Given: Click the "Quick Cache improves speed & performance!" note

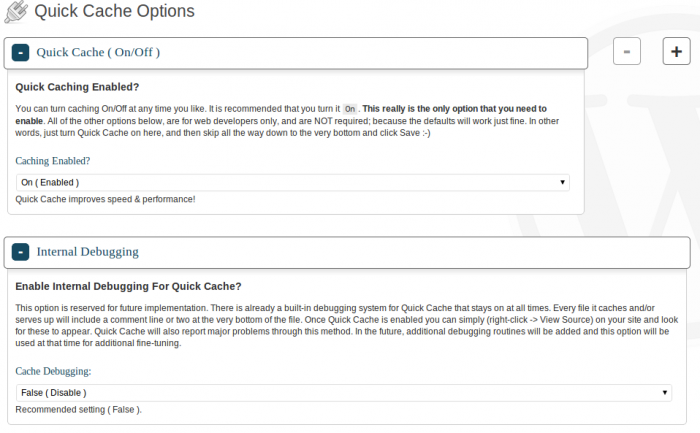Looking at the screenshot, I should point(105,199).
